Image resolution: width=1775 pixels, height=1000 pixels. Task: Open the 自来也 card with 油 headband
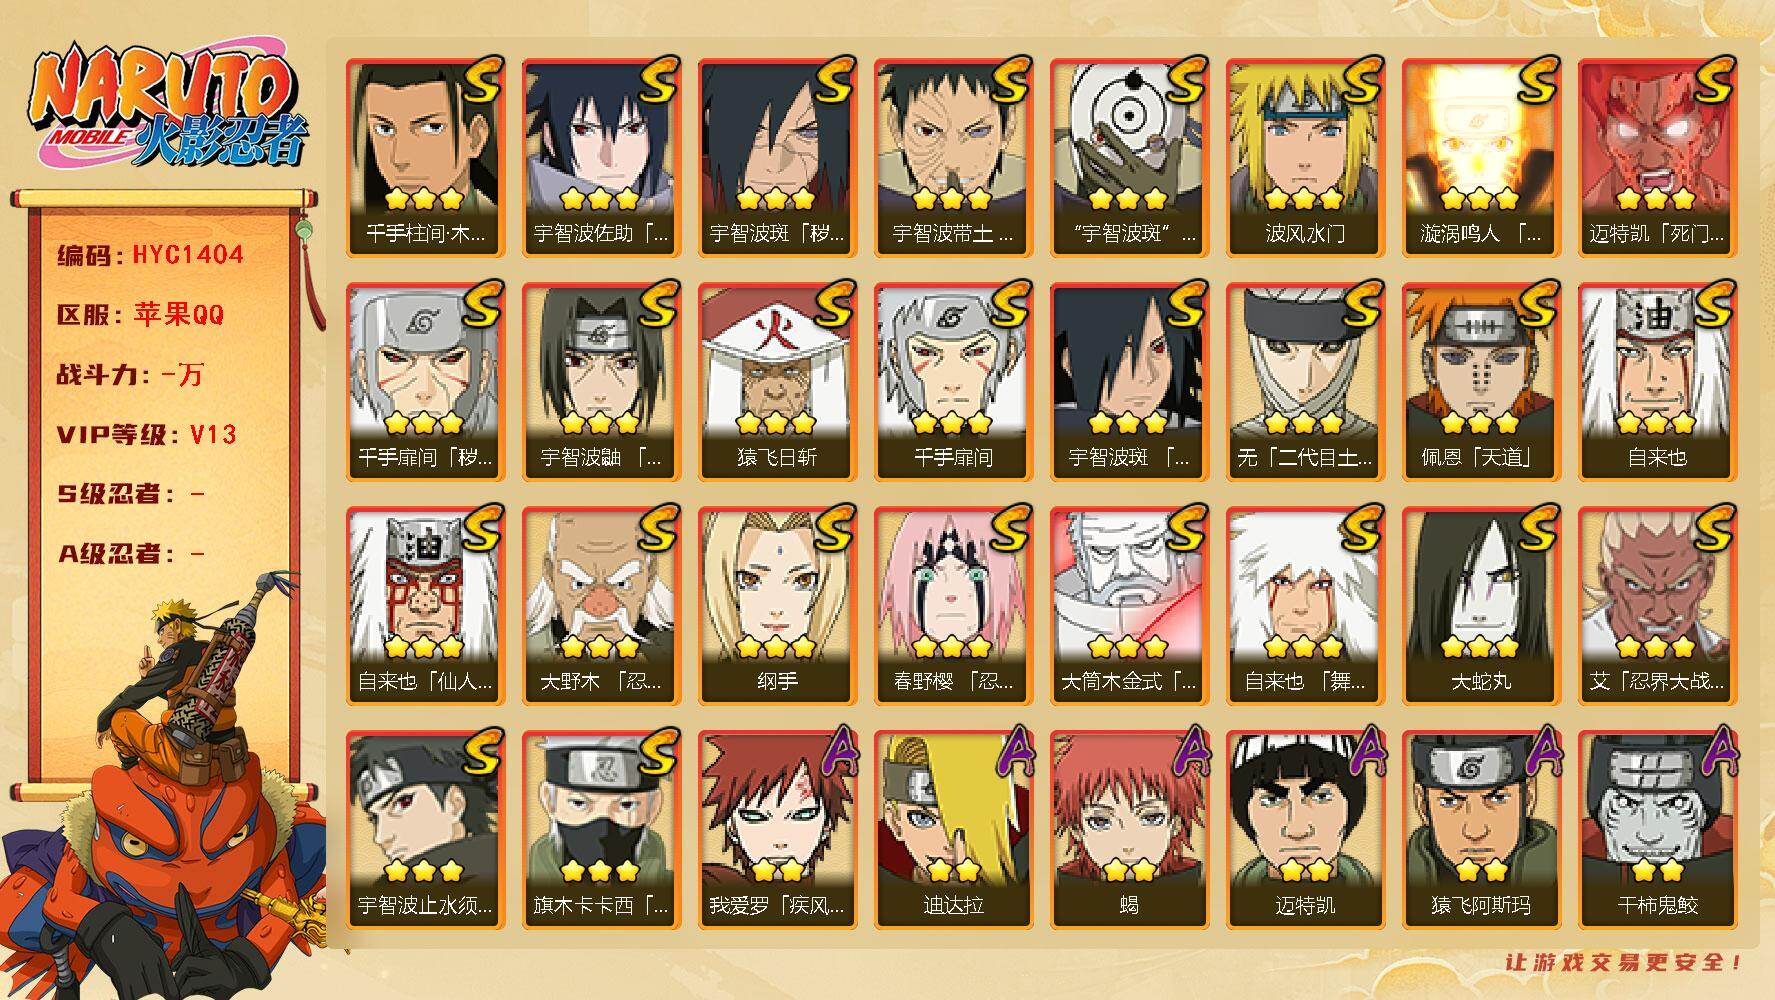point(1657,381)
